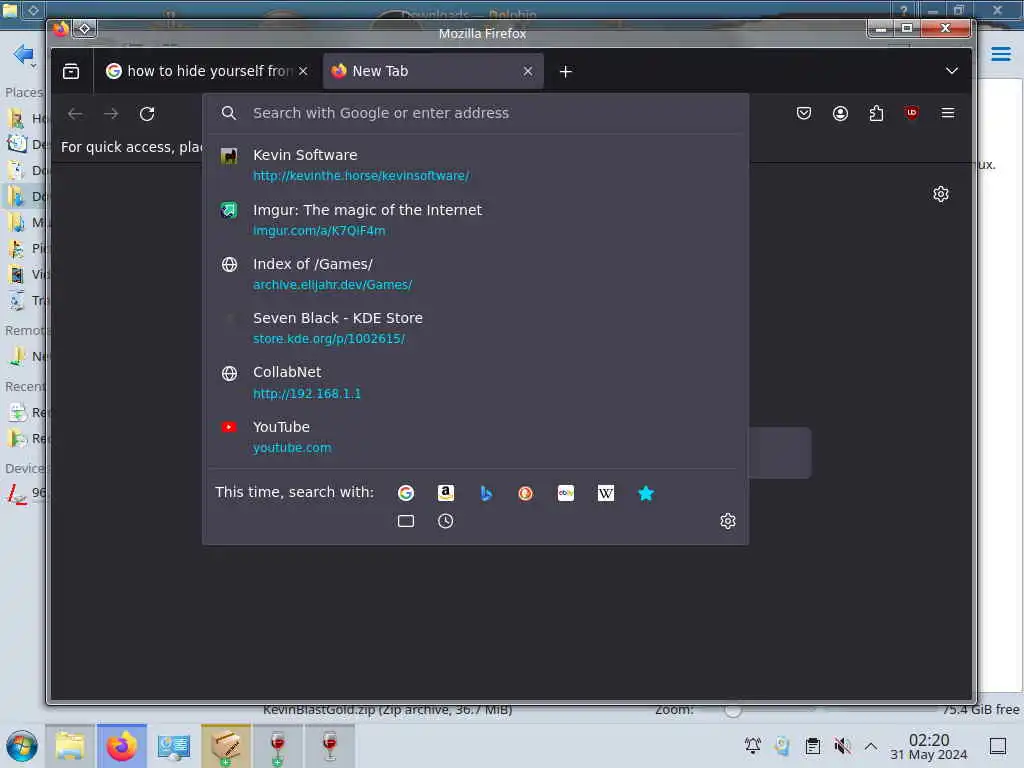Screen dimensions: 1024x768
Task: Search this time with Google icon
Action: [406, 493]
